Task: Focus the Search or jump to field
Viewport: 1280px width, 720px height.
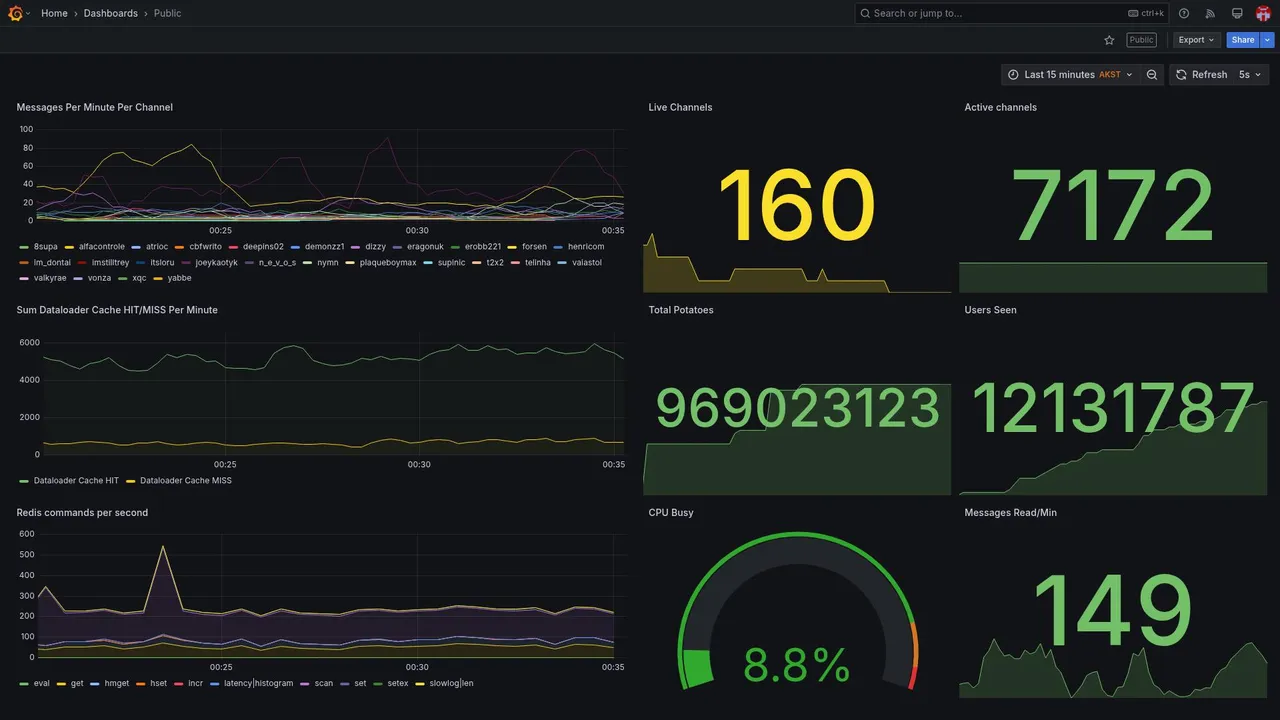Action: point(1012,13)
